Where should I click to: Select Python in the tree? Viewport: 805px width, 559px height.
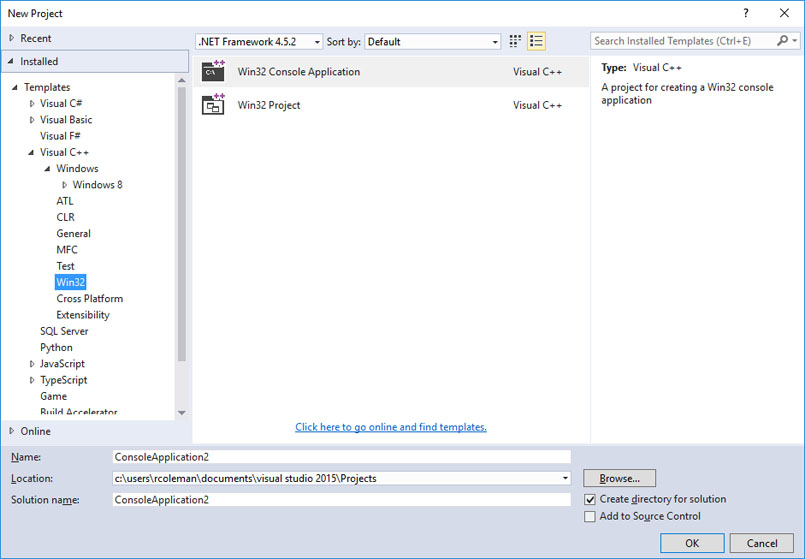pyautogui.click(x=56, y=348)
